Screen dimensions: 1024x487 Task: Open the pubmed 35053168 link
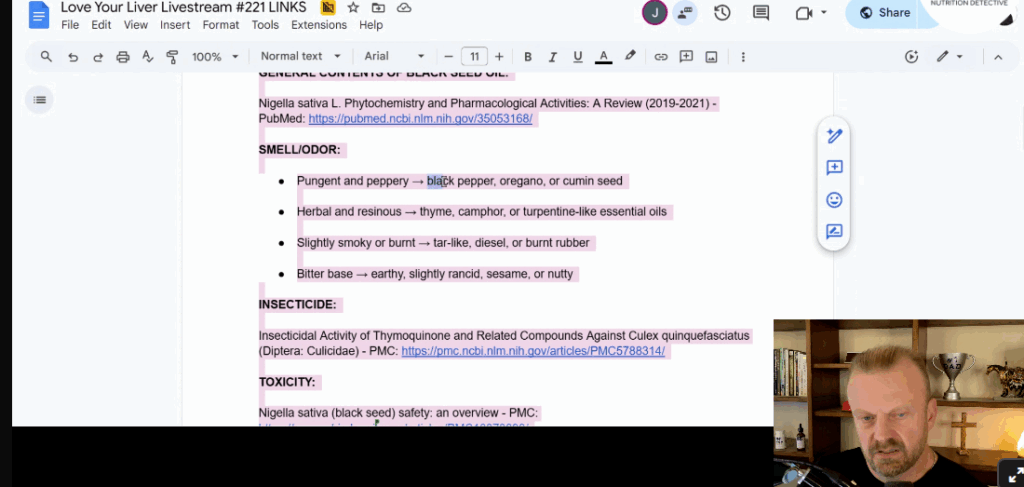click(420, 119)
